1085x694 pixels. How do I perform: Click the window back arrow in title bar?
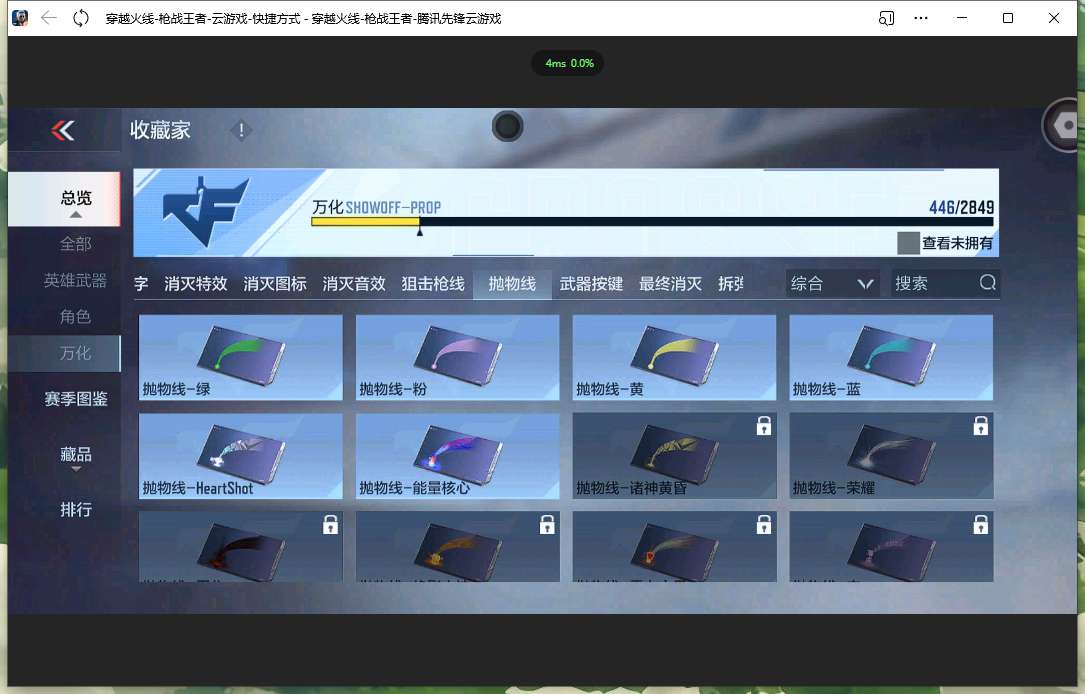tap(48, 18)
